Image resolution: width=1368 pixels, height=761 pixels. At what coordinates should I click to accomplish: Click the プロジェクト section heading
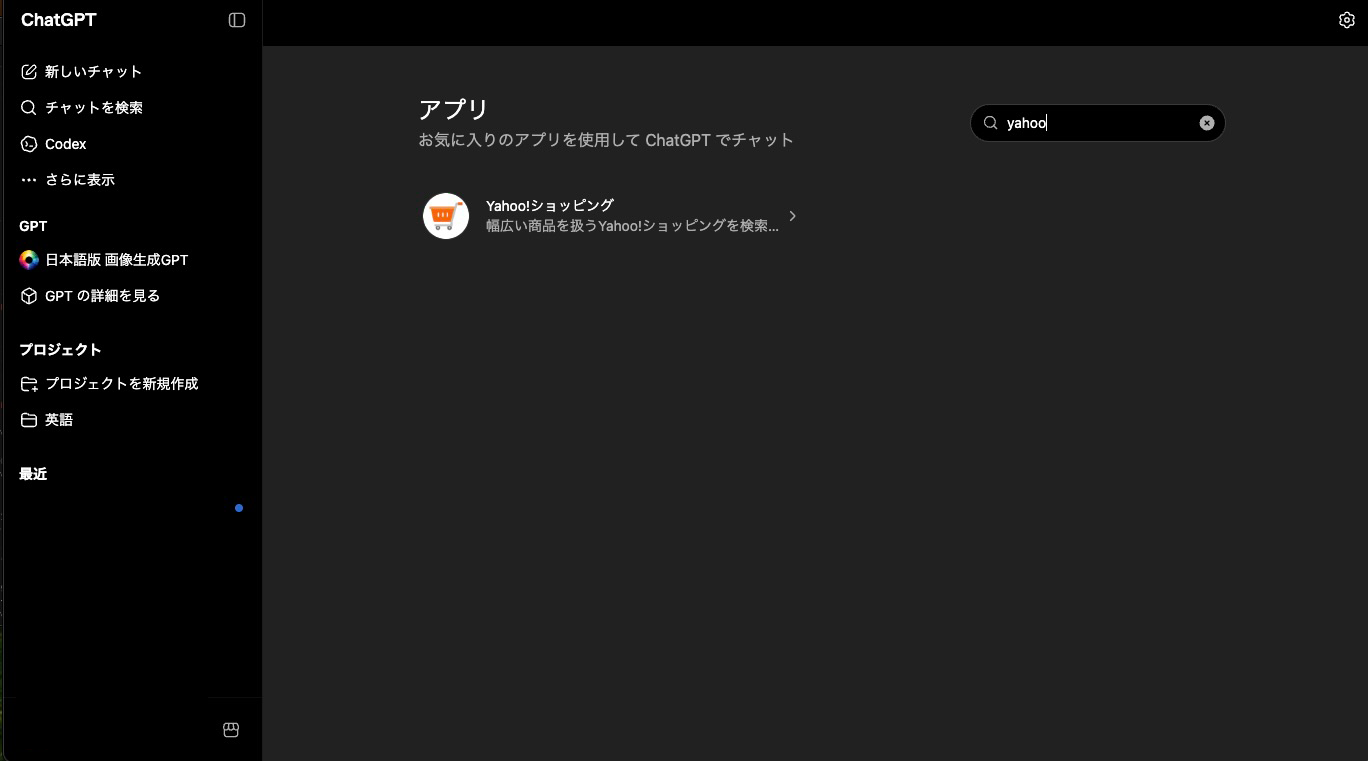(60, 350)
